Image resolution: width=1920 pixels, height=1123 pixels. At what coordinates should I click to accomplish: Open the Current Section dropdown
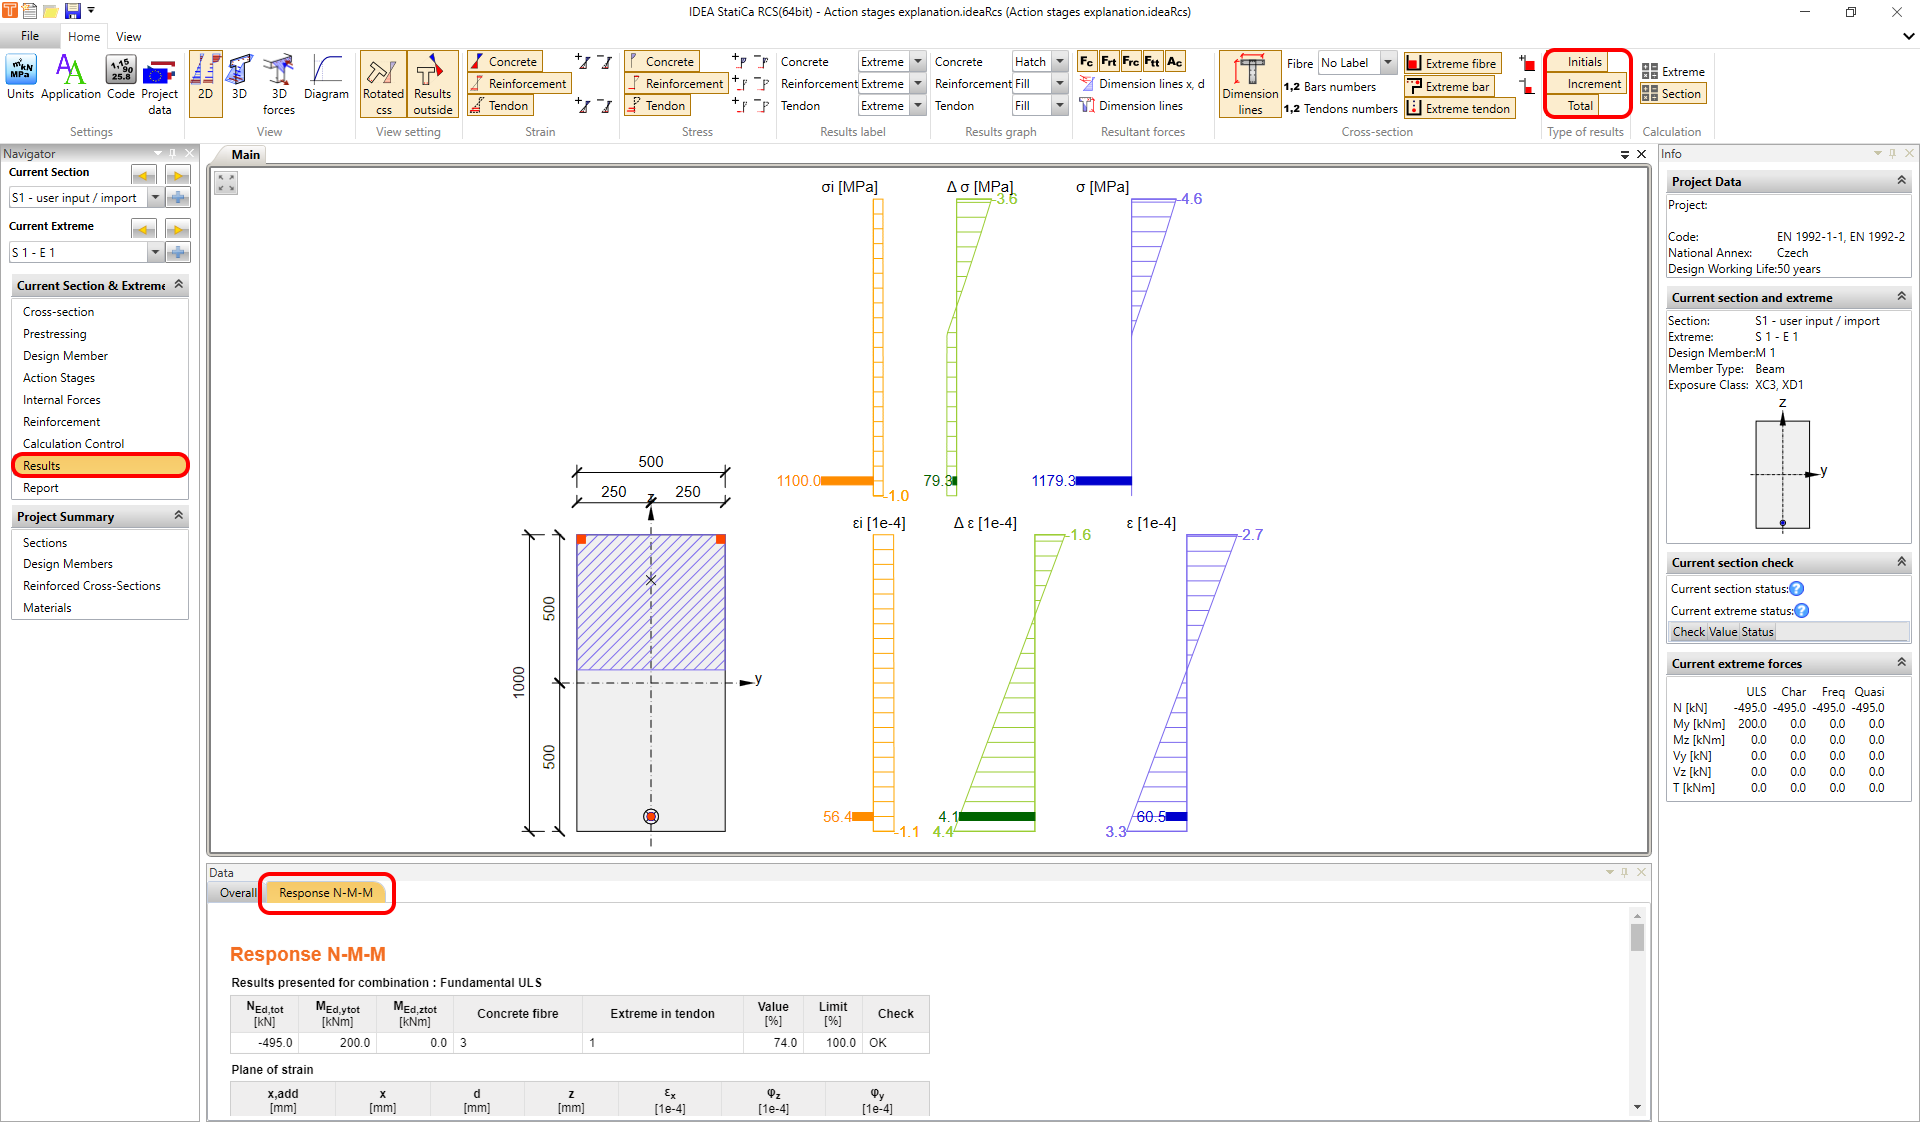pos(155,198)
